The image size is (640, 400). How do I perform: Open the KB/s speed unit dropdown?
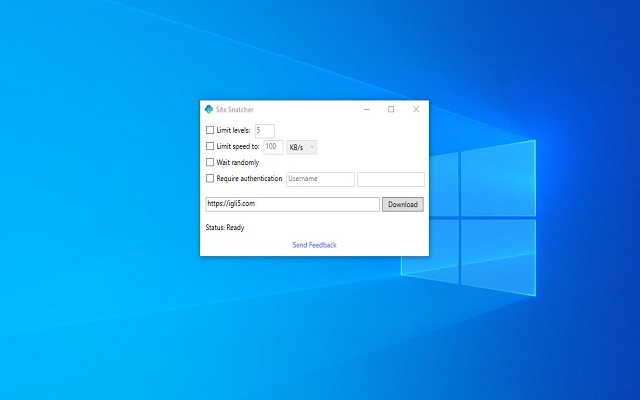[x=302, y=147]
